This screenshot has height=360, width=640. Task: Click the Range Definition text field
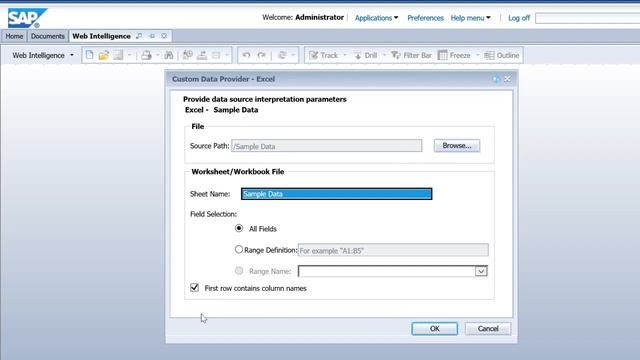(393, 250)
